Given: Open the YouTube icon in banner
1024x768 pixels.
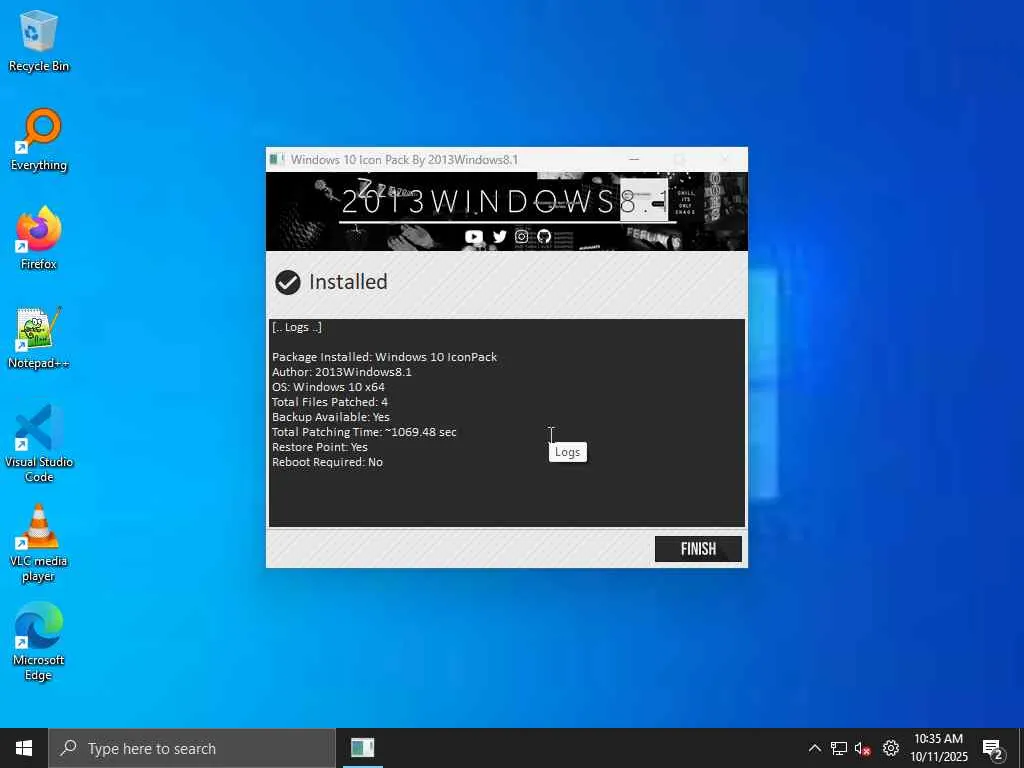Looking at the screenshot, I should [x=474, y=236].
